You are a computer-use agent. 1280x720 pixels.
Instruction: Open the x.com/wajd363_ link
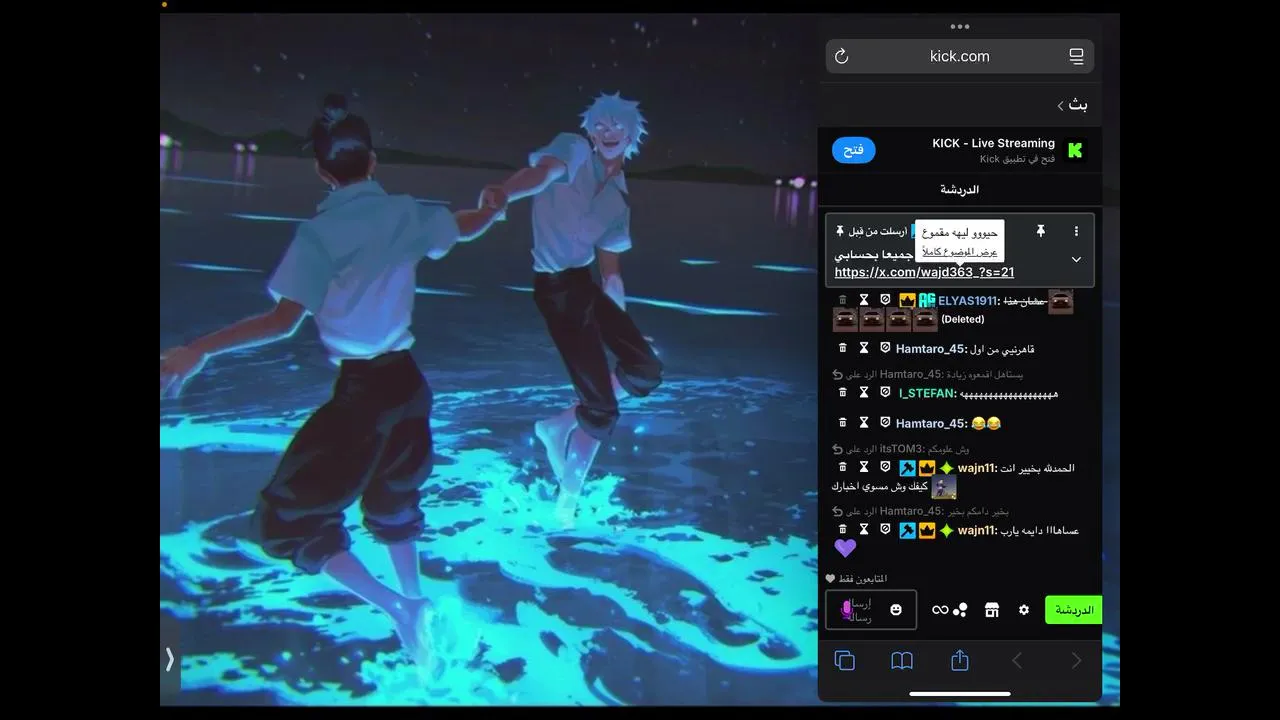point(925,272)
